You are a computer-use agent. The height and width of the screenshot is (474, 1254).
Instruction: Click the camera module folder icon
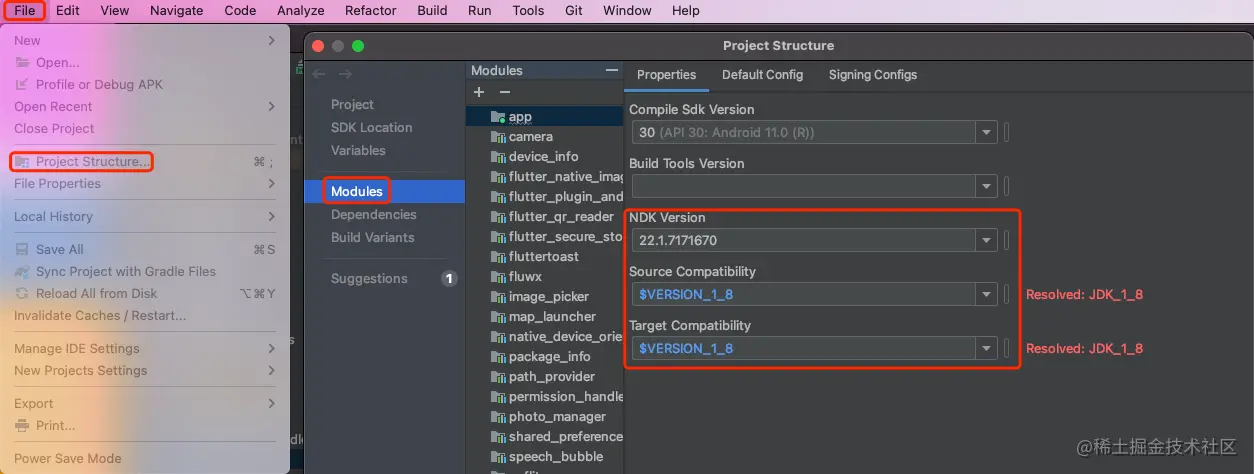point(497,137)
